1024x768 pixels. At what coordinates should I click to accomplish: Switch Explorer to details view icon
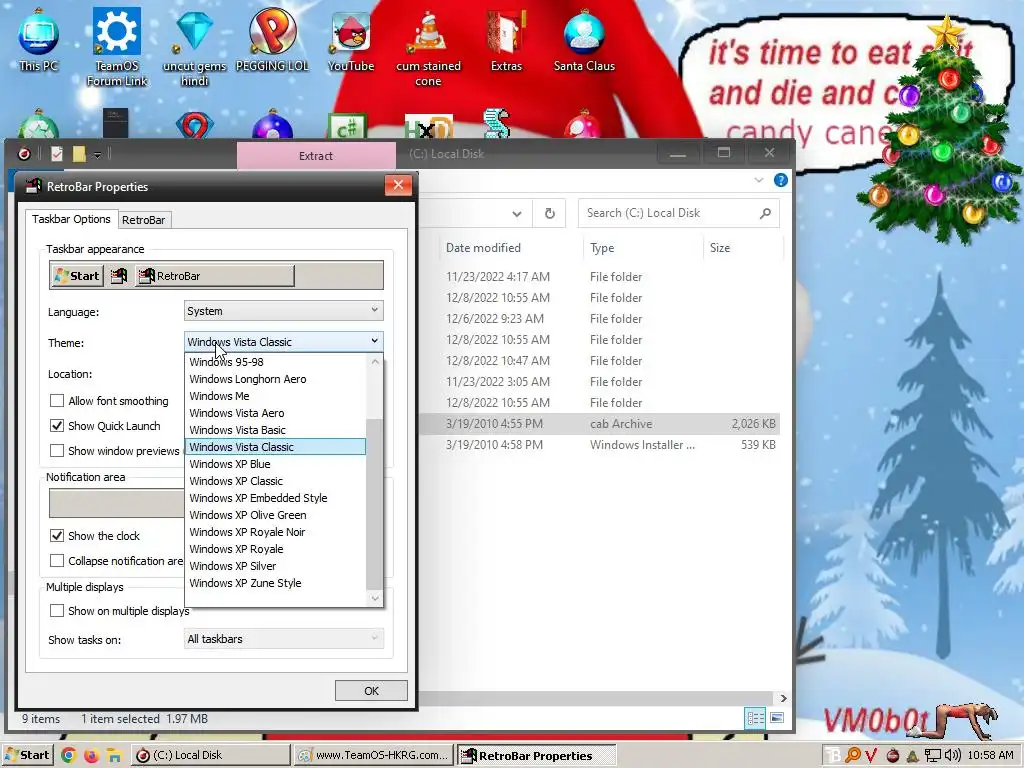coord(755,718)
